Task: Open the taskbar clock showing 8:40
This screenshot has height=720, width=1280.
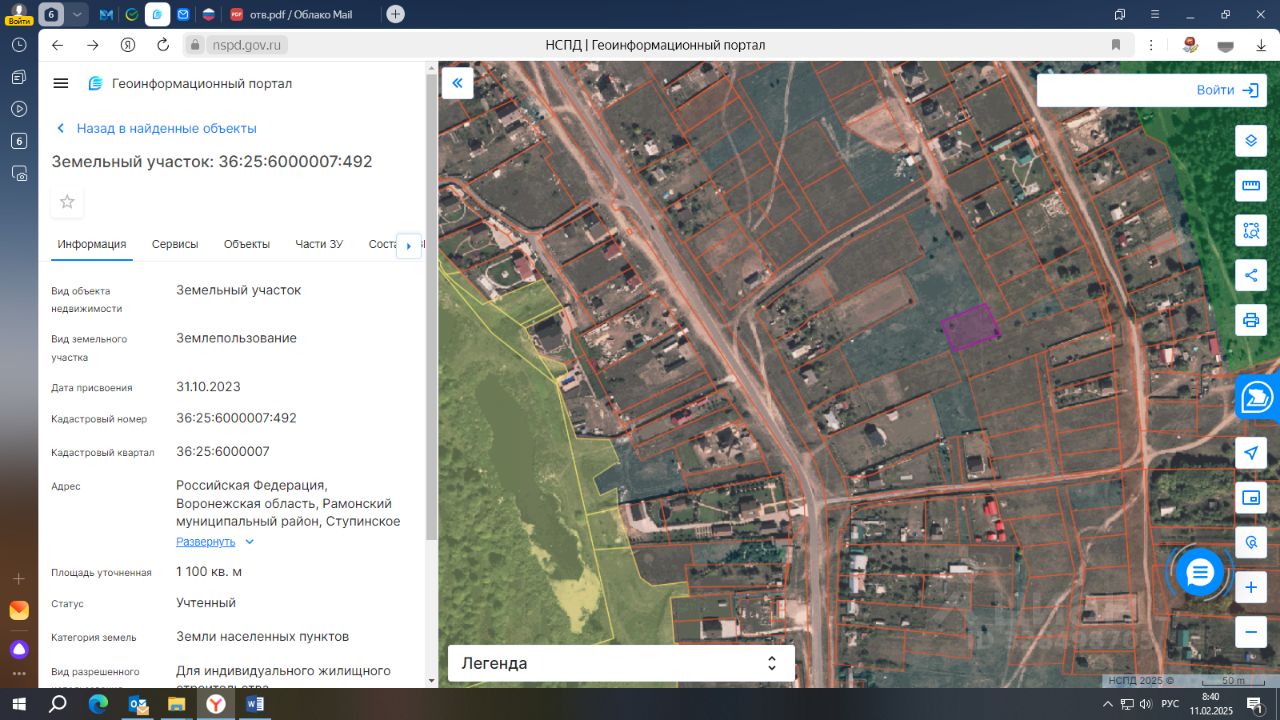Action: click(x=1210, y=703)
